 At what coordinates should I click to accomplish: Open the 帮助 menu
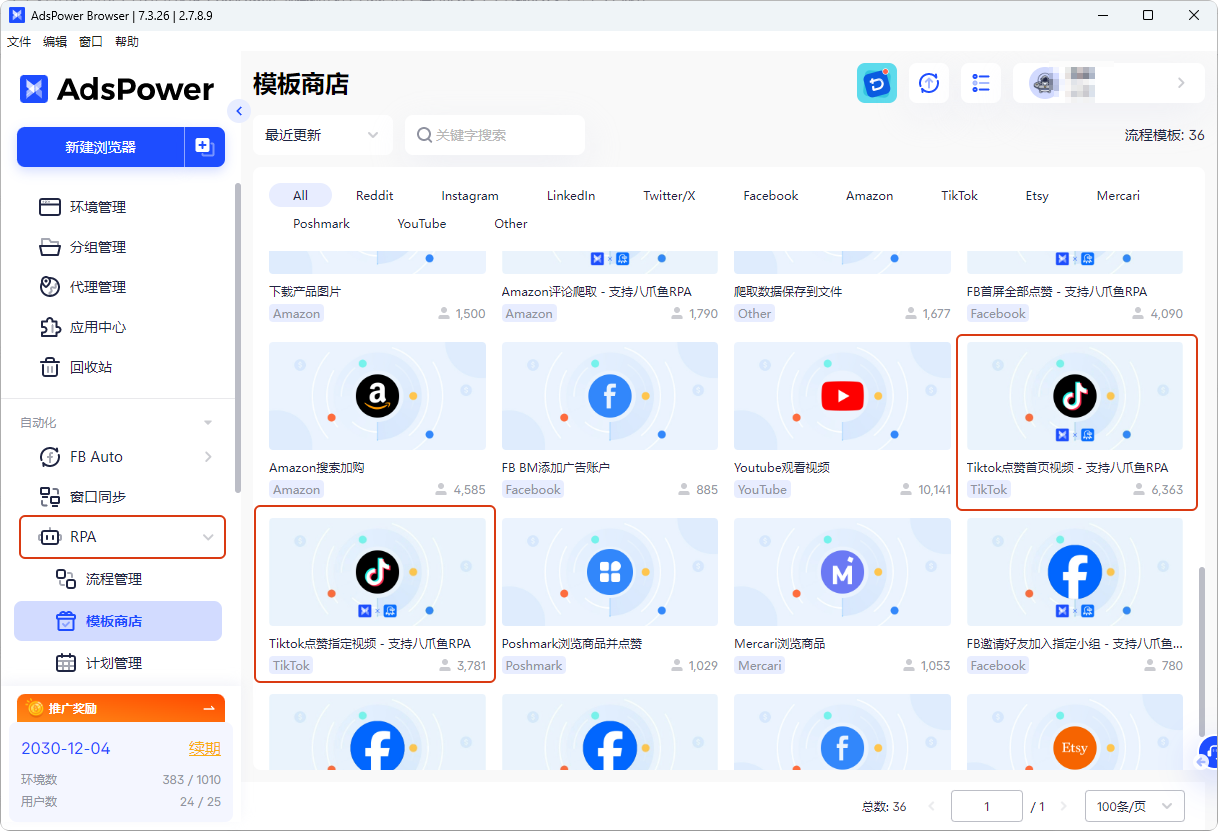[x=127, y=42]
